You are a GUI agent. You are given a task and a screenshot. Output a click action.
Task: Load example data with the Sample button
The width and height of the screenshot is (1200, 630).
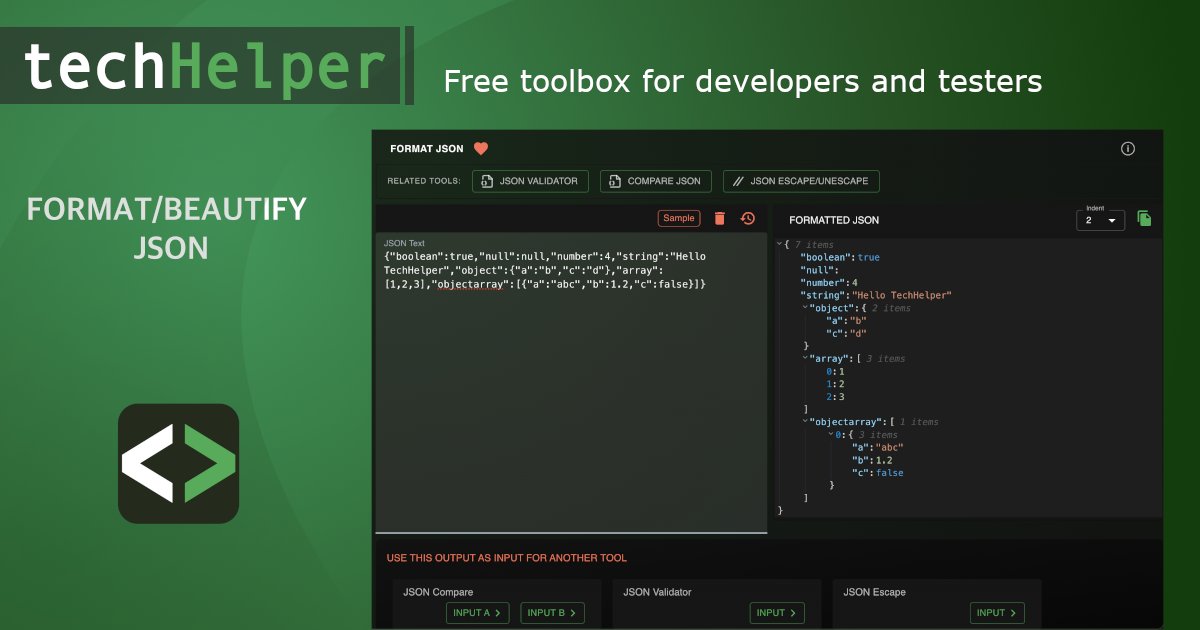point(678,218)
